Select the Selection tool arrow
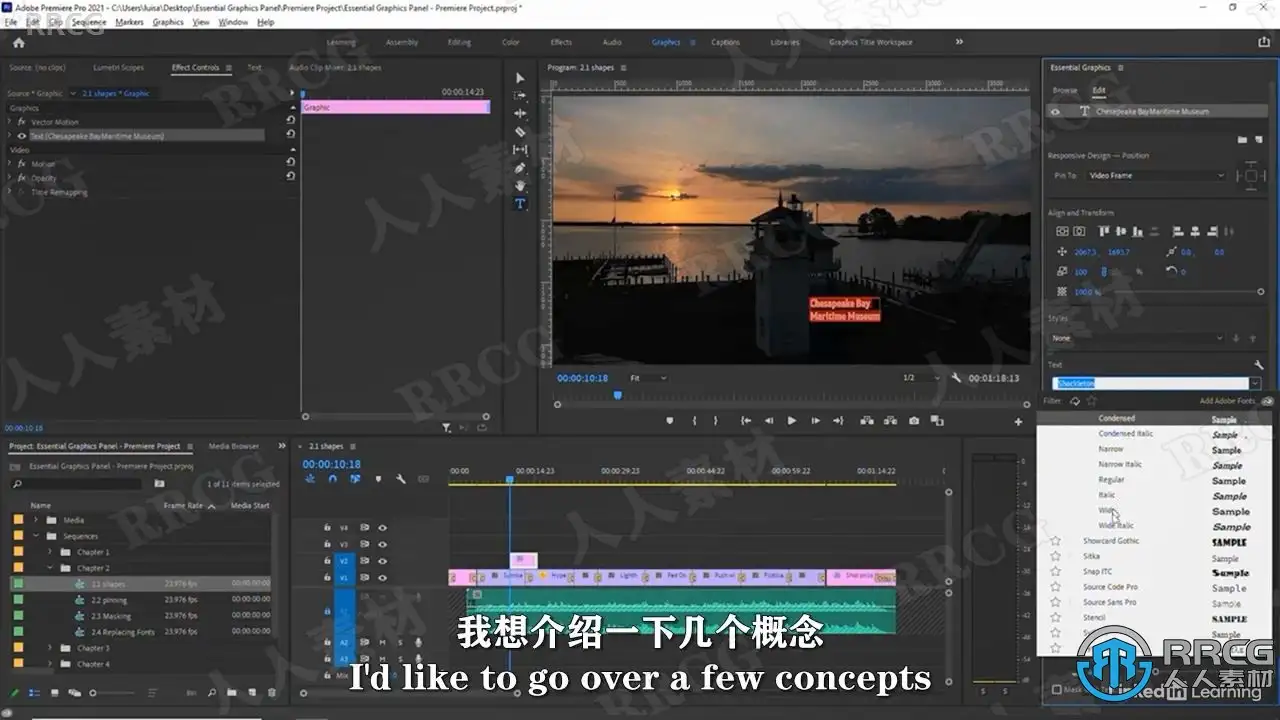The height and width of the screenshot is (720, 1280). tap(520, 78)
